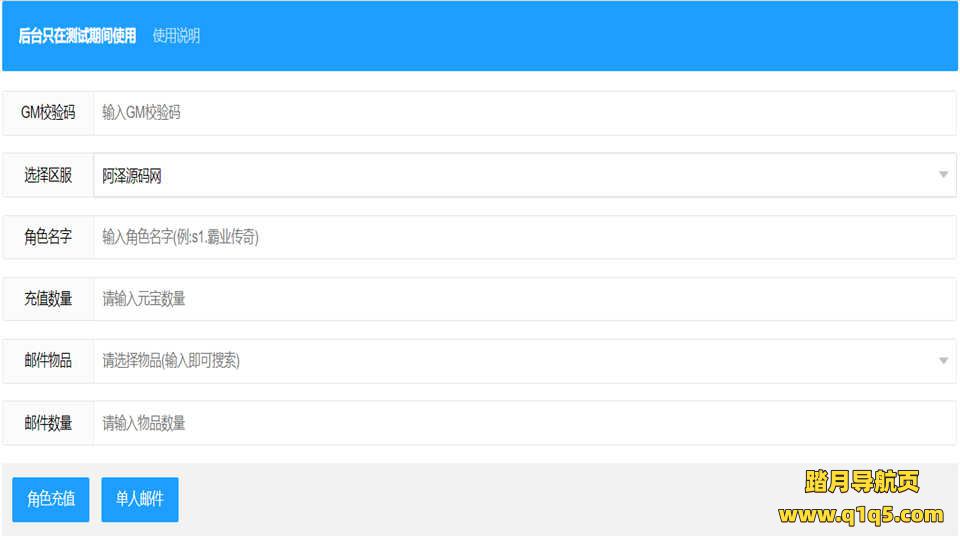960x540 pixels.
Task: Click the GM校验码 field label
Action: (x=48, y=113)
